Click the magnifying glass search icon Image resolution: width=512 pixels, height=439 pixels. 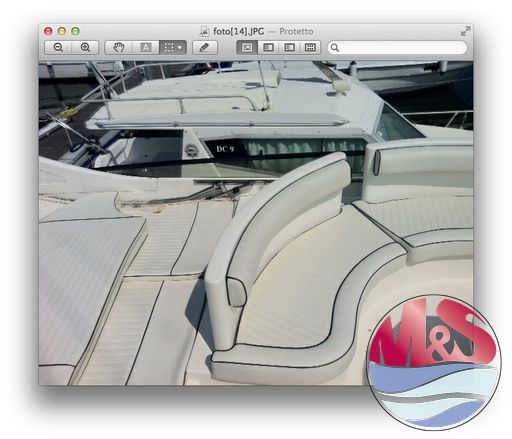335,48
